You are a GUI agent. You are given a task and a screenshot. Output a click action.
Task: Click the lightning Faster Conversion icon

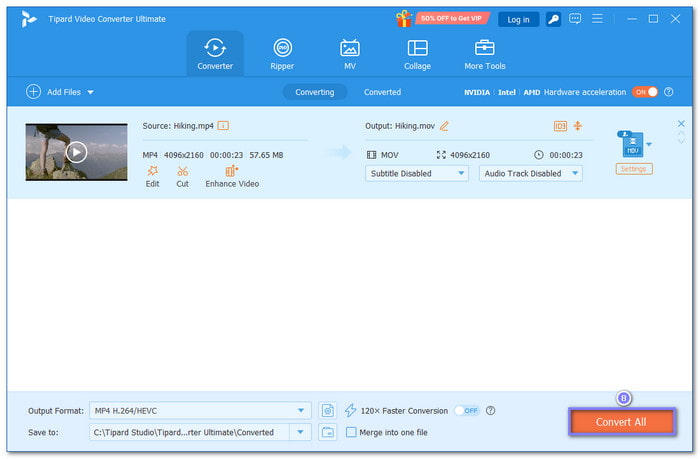tap(350, 410)
